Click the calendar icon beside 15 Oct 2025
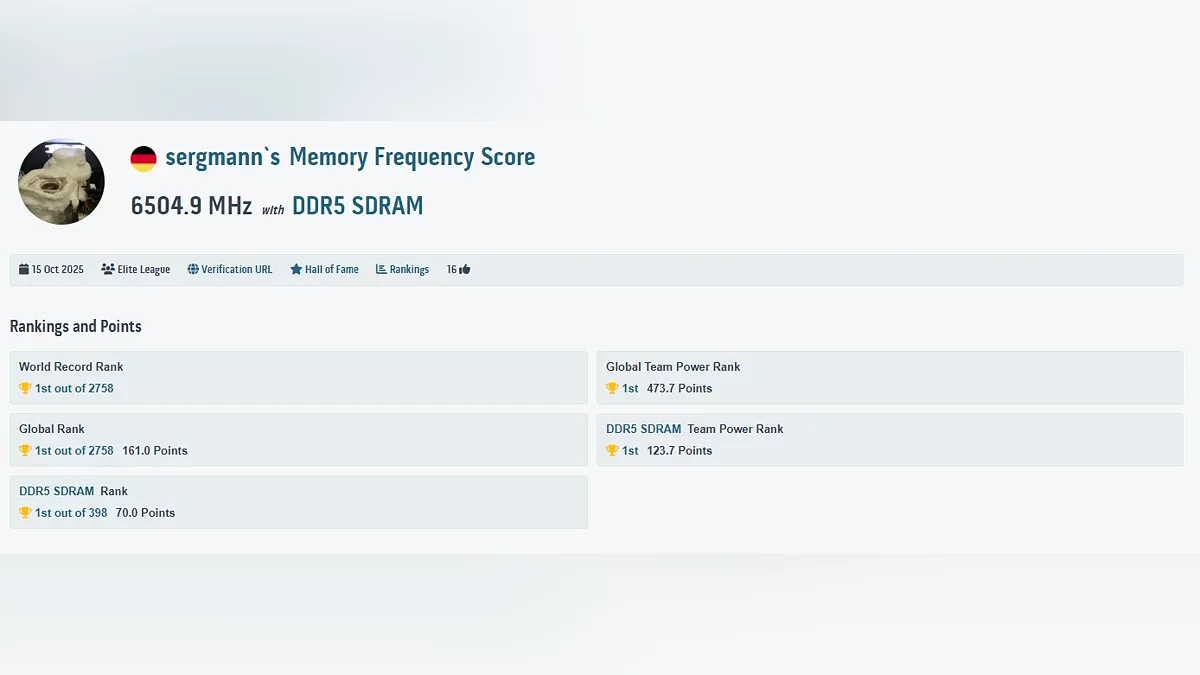The width and height of the screenshot is (1200, 675). click(x=24, y=270)
